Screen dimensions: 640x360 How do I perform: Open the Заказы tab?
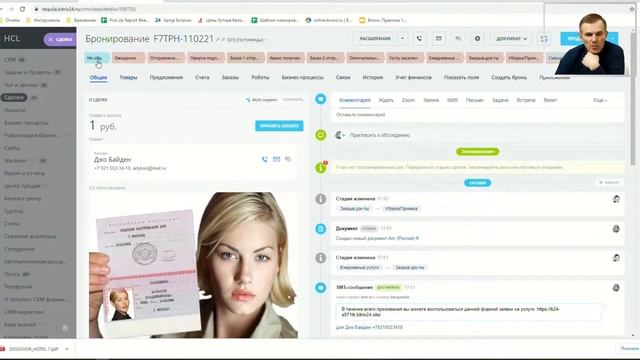pos(230,77)
